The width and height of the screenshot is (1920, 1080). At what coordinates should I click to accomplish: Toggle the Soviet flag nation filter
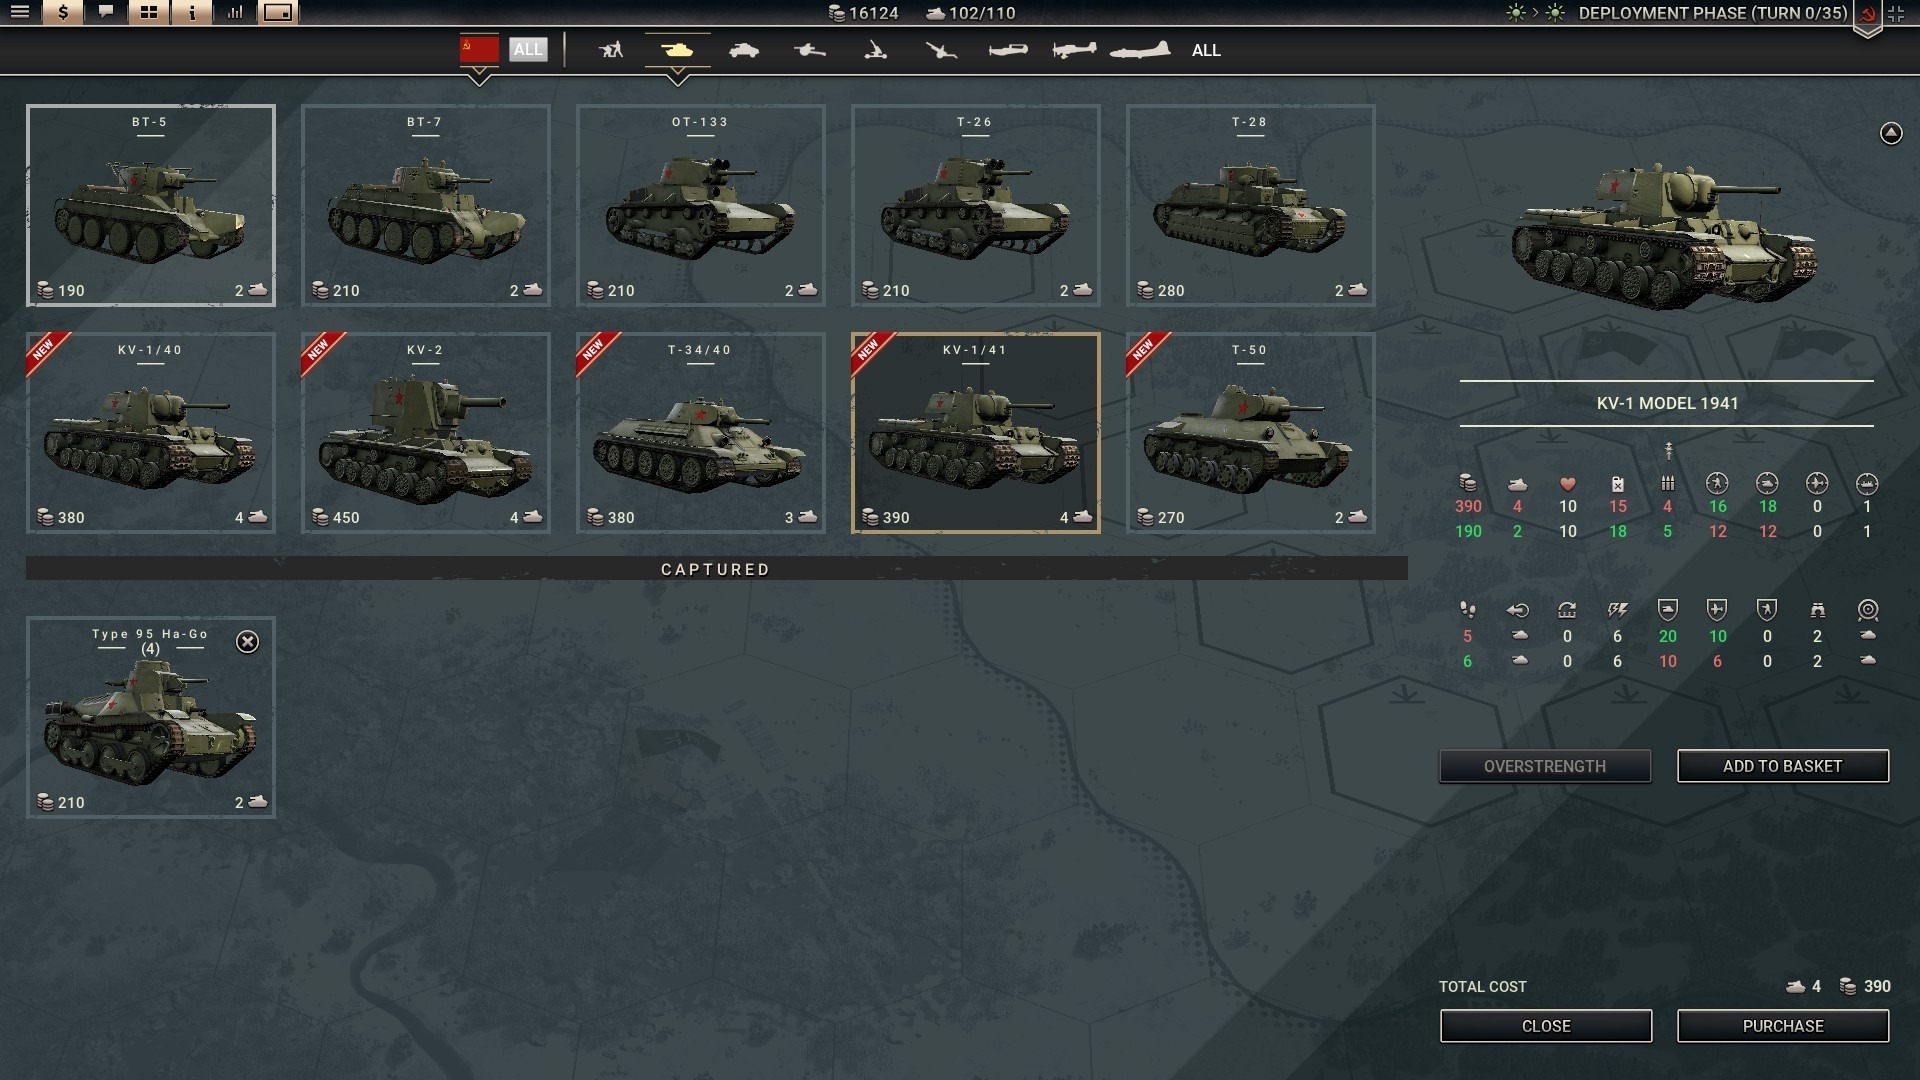pyautogui.click(x=479, y=49)
